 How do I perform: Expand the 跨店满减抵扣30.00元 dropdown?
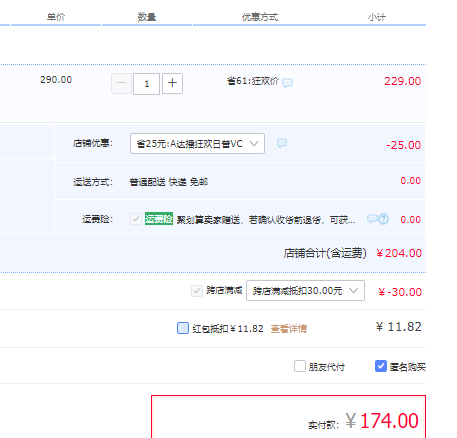(x=305, y=291)
